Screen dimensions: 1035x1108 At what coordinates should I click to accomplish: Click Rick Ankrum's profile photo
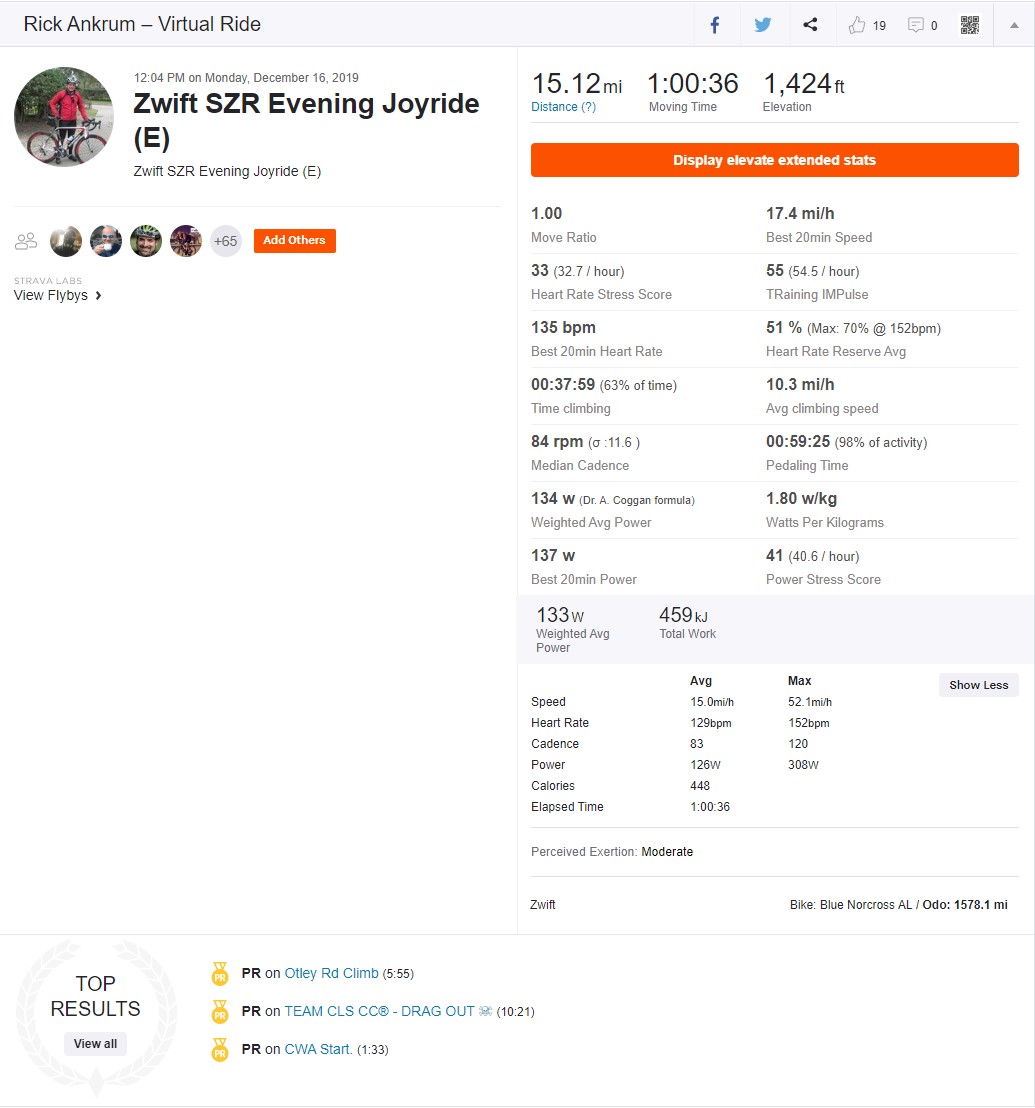tap(64, 117)
